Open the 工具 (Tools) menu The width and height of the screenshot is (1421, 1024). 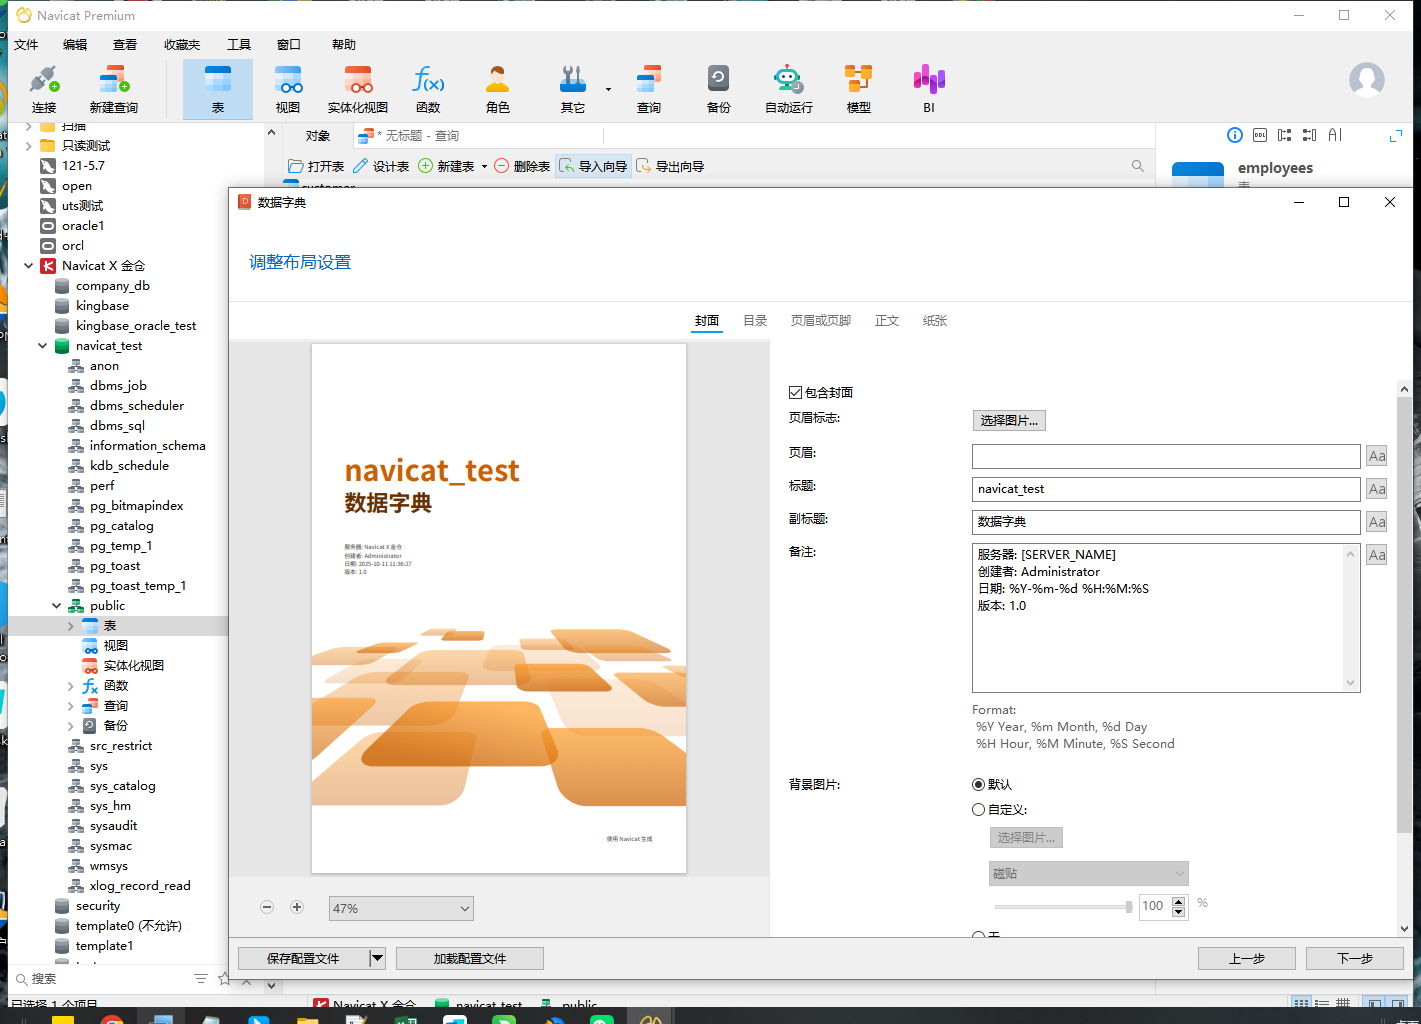pyautogui.click(x=239, y=45)
